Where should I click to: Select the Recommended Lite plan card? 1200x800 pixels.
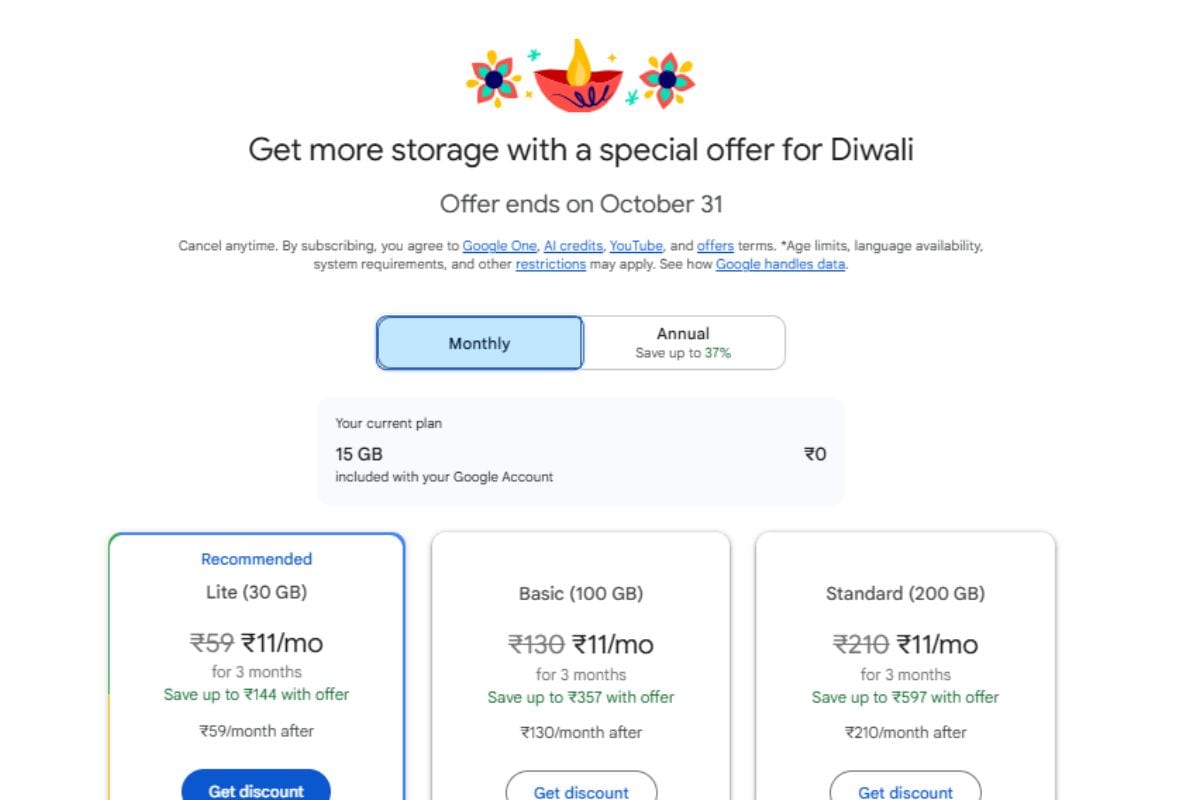(256, 666)
